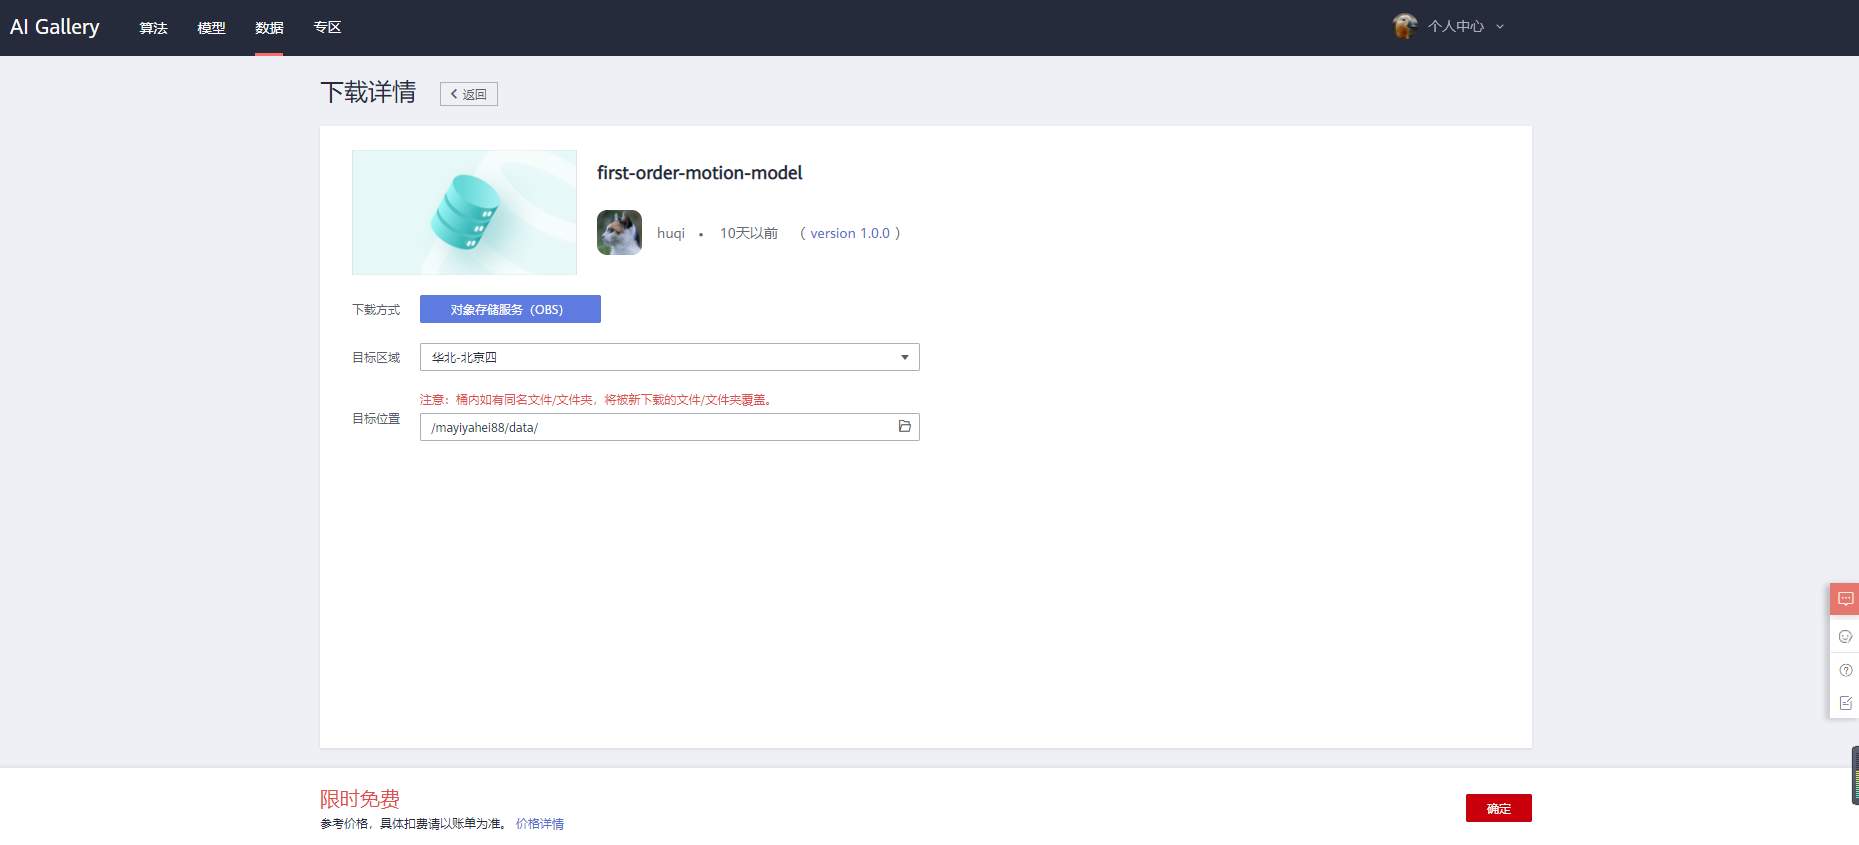Click the author name huqi
This screenshot has height=845, width=1859.
coord(671,233)
